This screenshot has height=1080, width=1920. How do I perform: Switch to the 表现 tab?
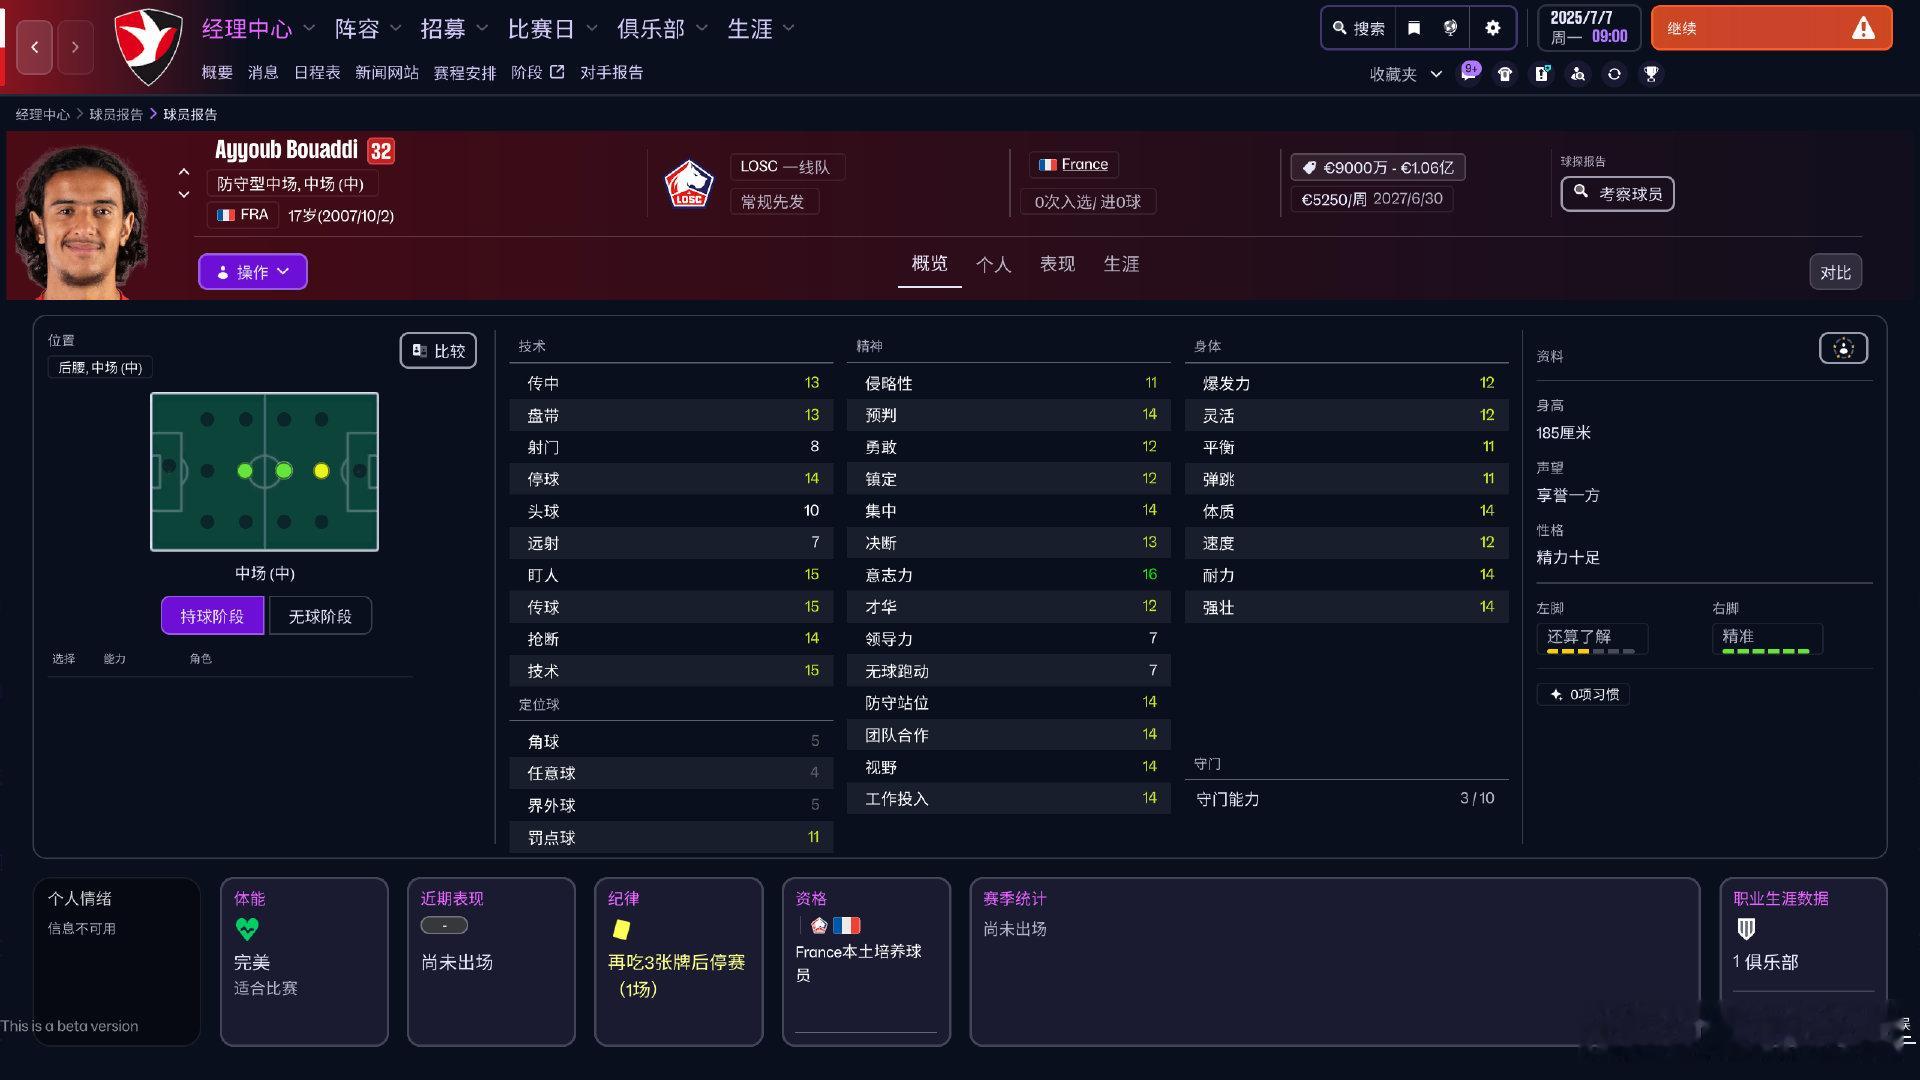(1057, 264)
